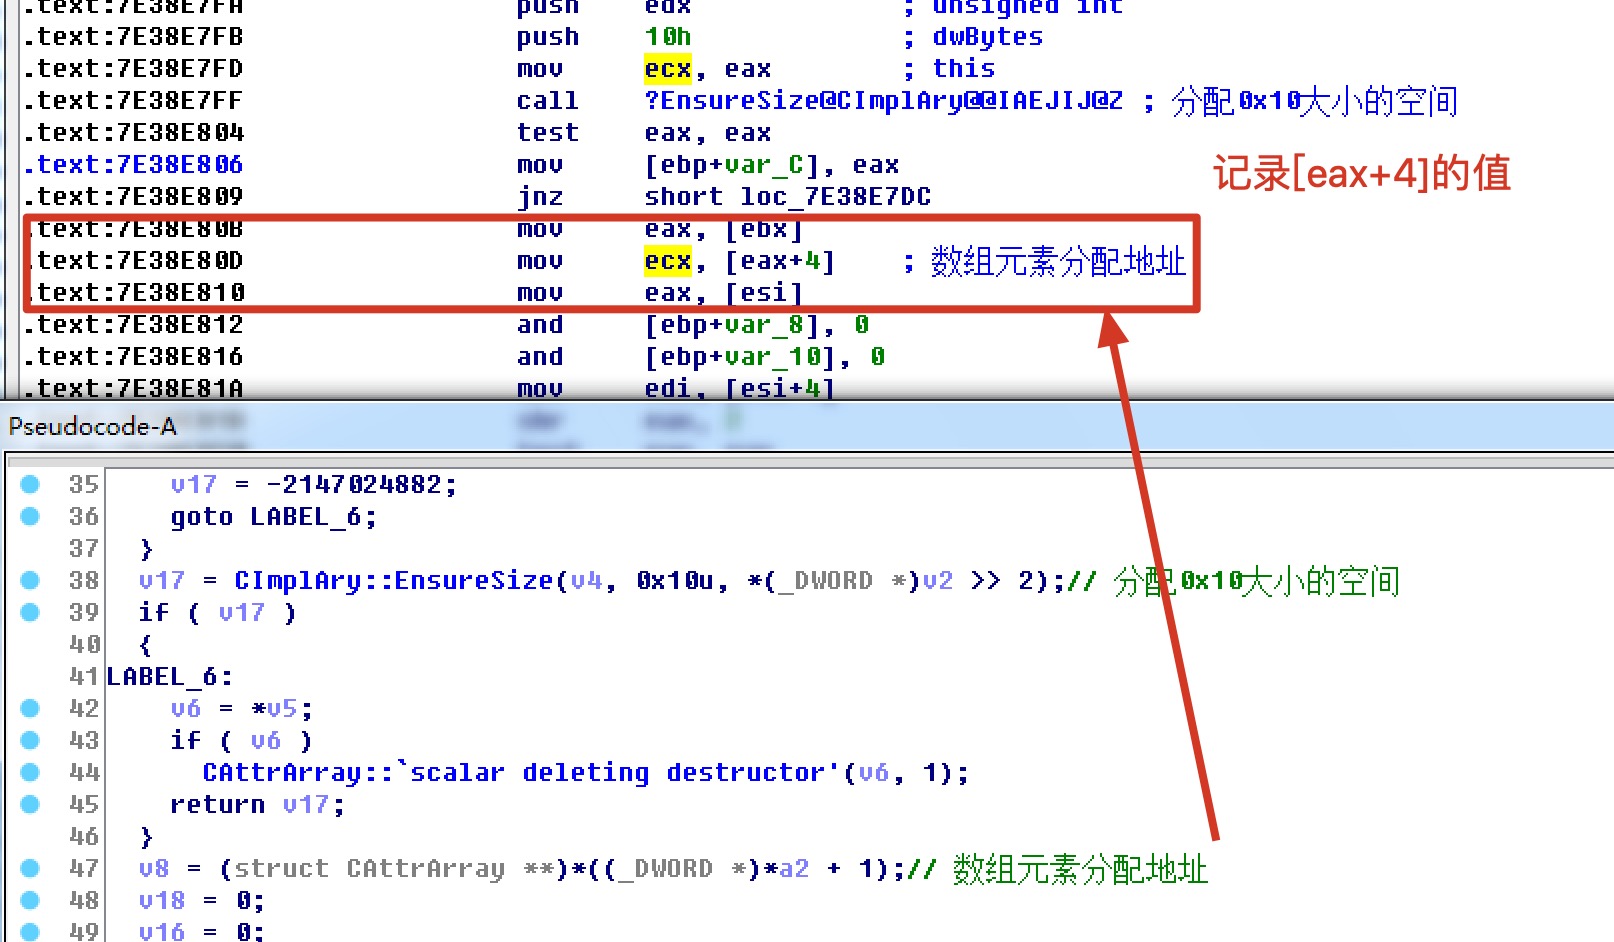Click LABEL_6 label on line 41

pos(170,677)
